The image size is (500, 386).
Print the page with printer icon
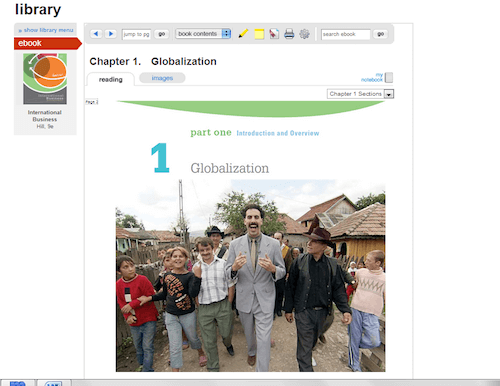pos(289,34)
